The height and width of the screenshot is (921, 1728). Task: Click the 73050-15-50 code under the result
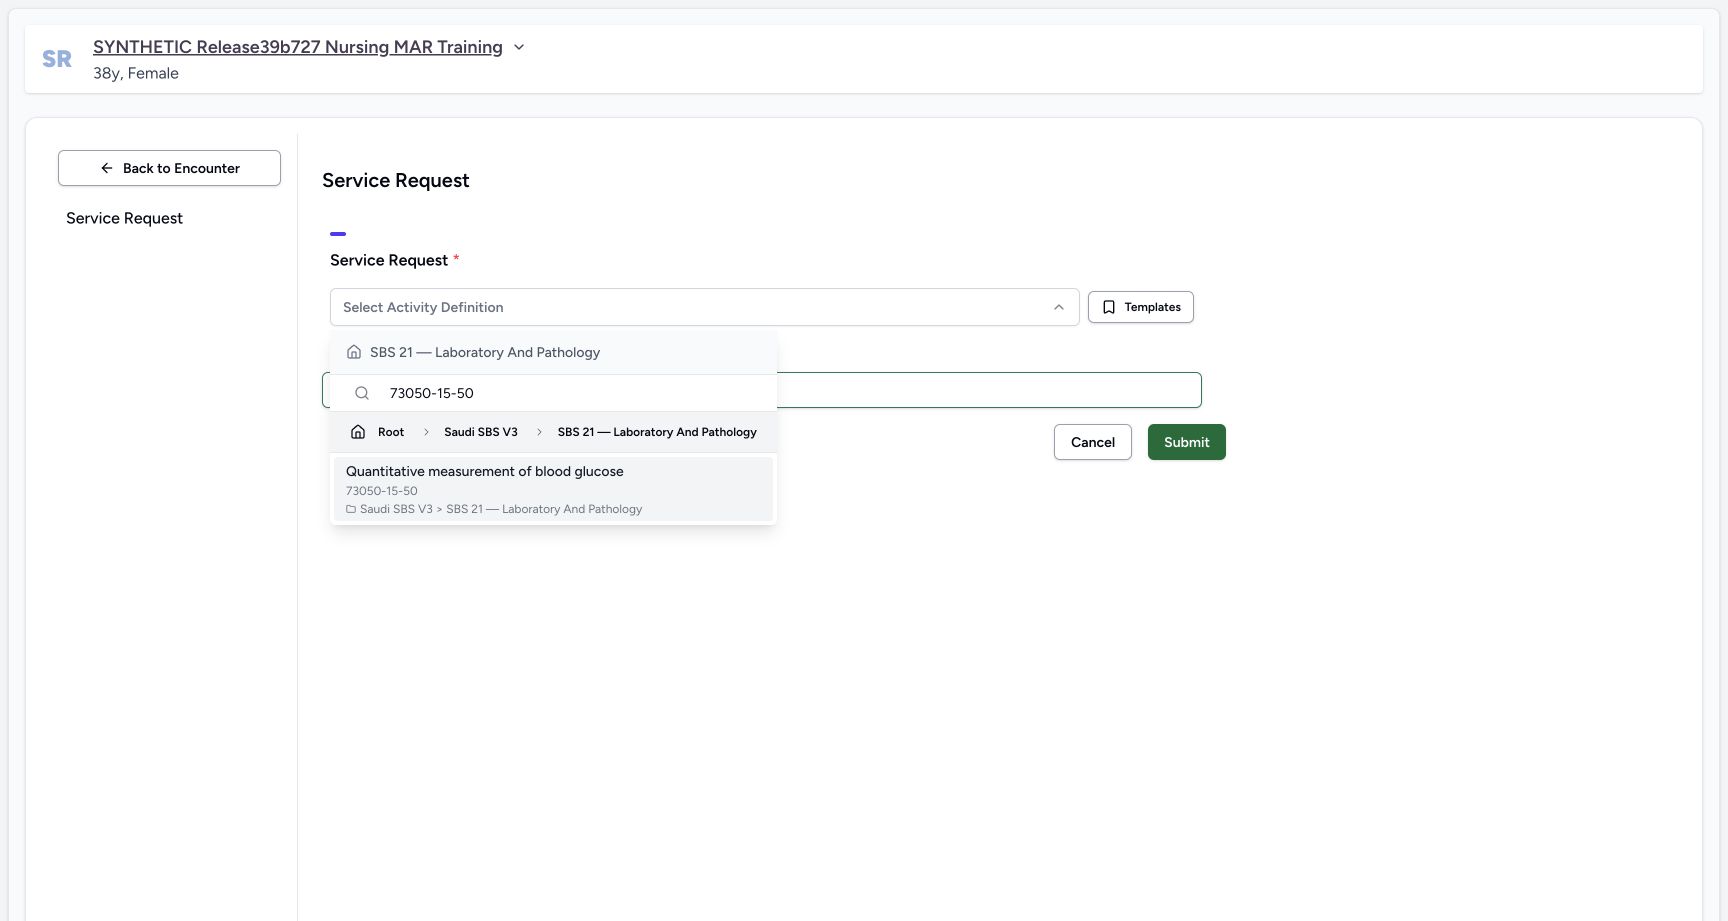point(382,491)
